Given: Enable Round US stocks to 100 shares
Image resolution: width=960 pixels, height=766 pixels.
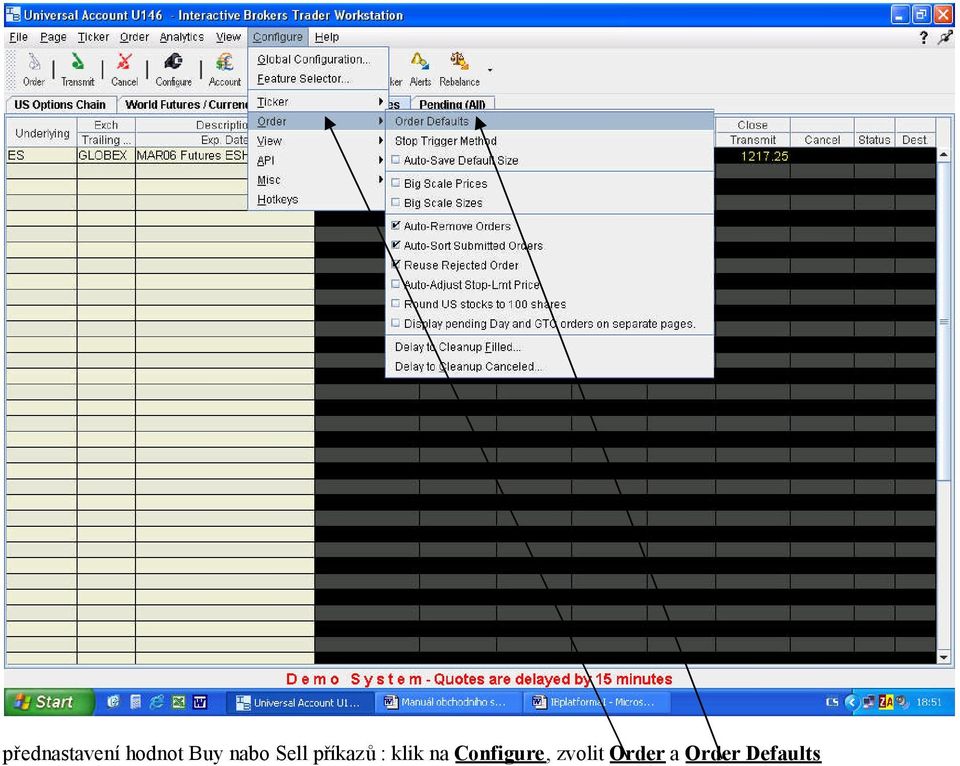Looking at the screenshot, I should tap(396, 303).
